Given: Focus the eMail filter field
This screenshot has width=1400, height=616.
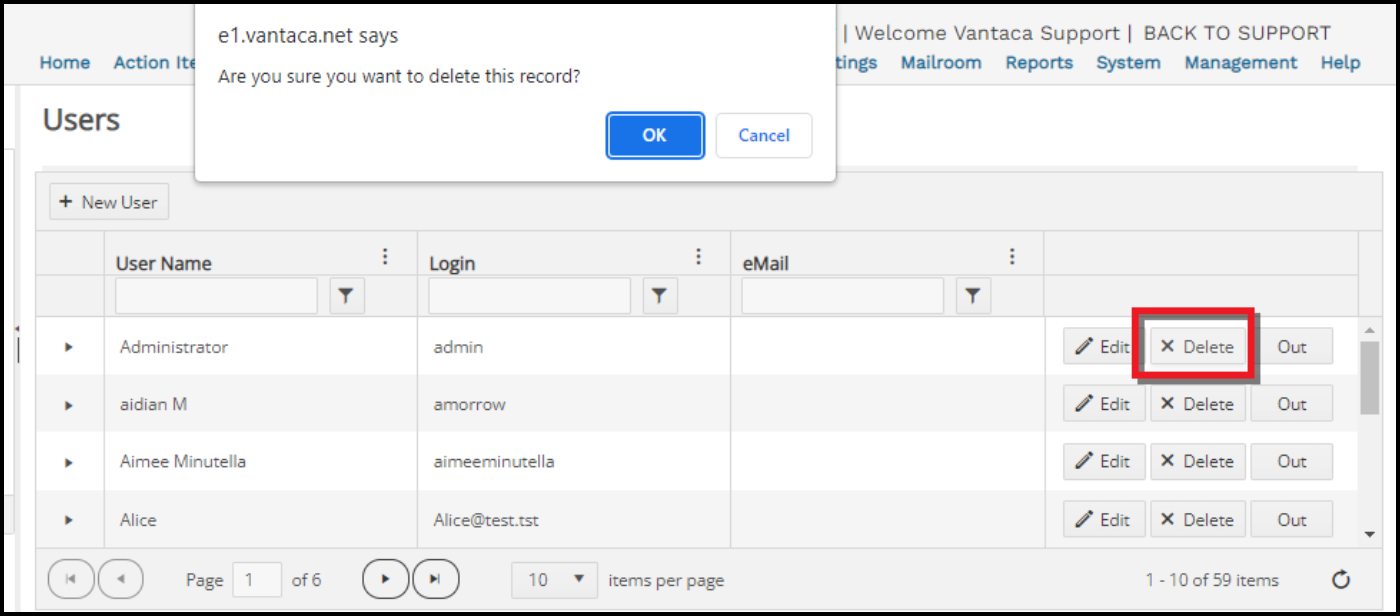Looking at the screenshot, I should pos(842,296).
